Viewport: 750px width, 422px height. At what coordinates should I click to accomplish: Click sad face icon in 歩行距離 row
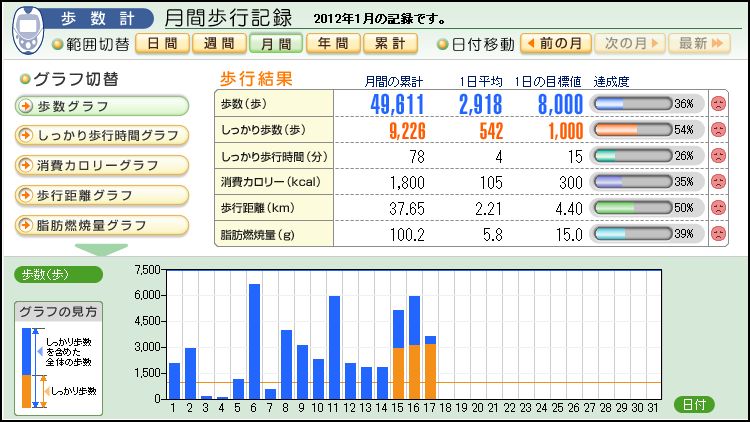point(718,207)
